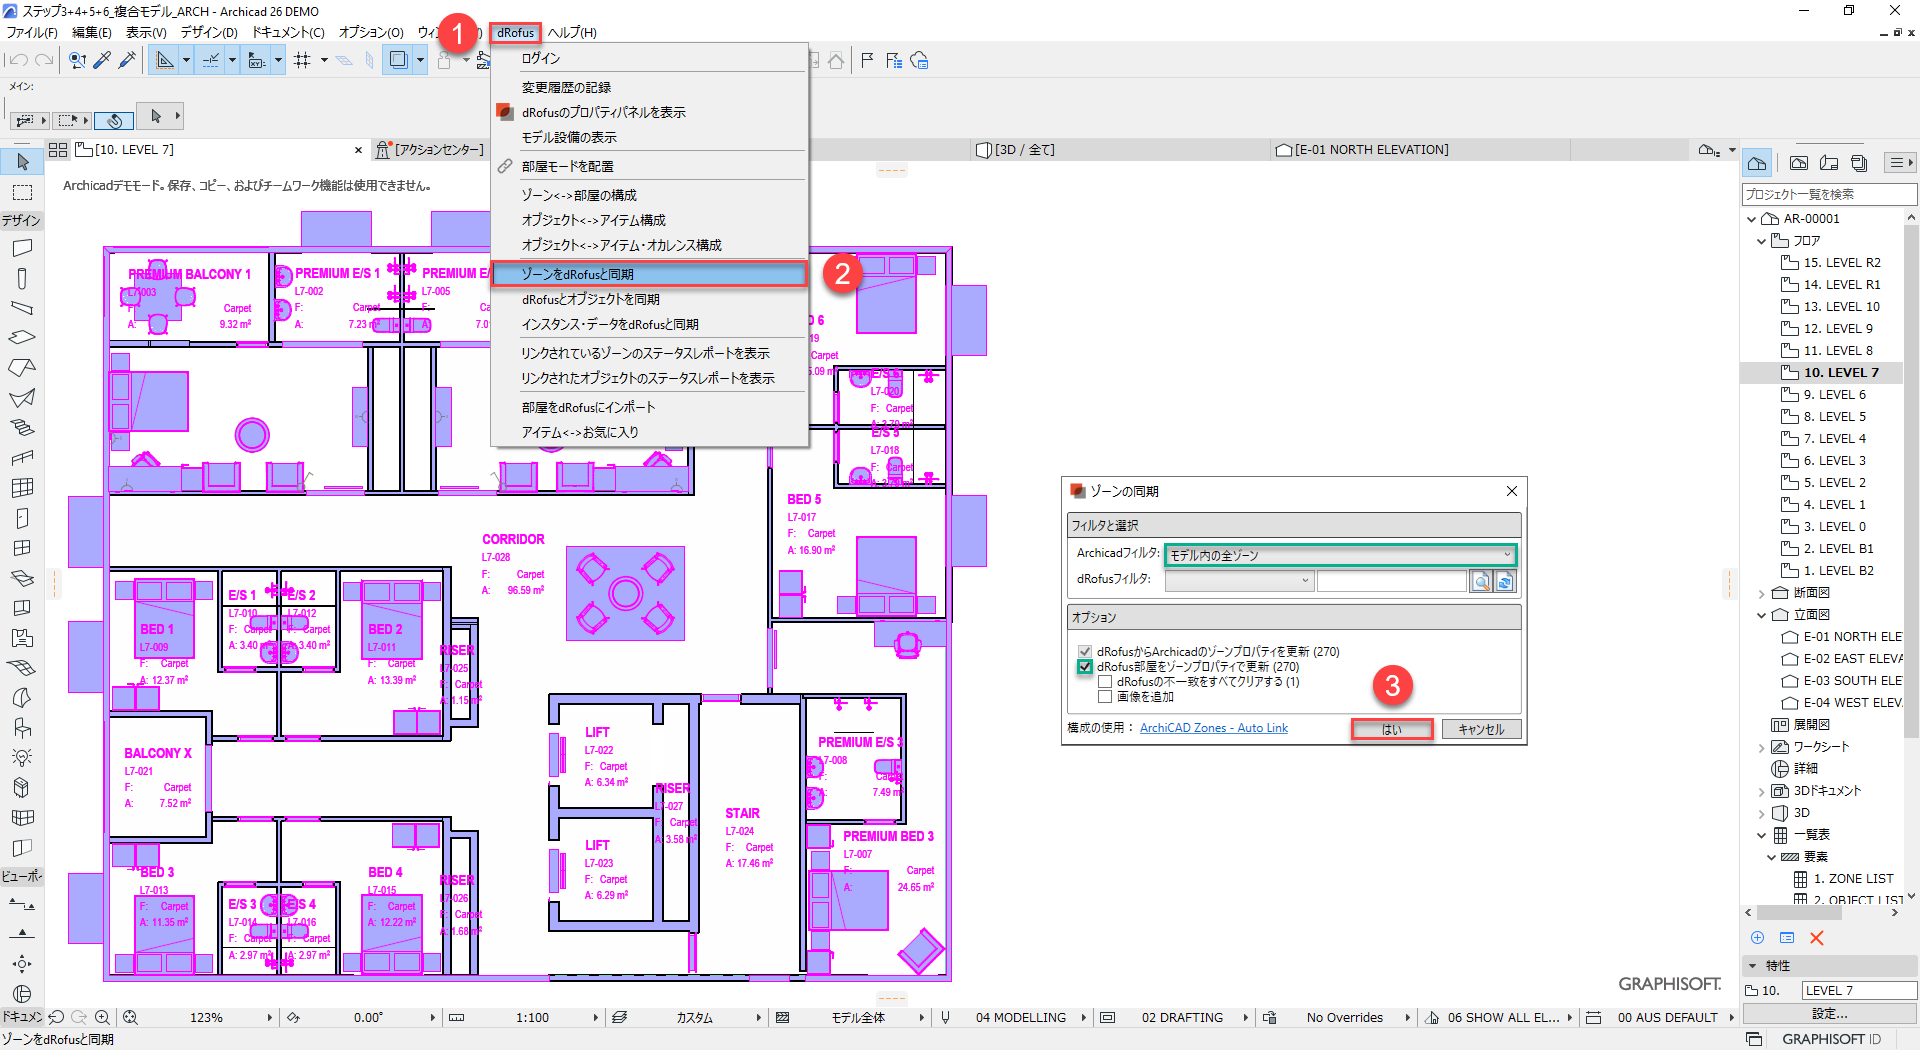Click the Zoom In magnifier icon
The height and width of the screenshot is (1050, 1920).
tap(102, 1017)
